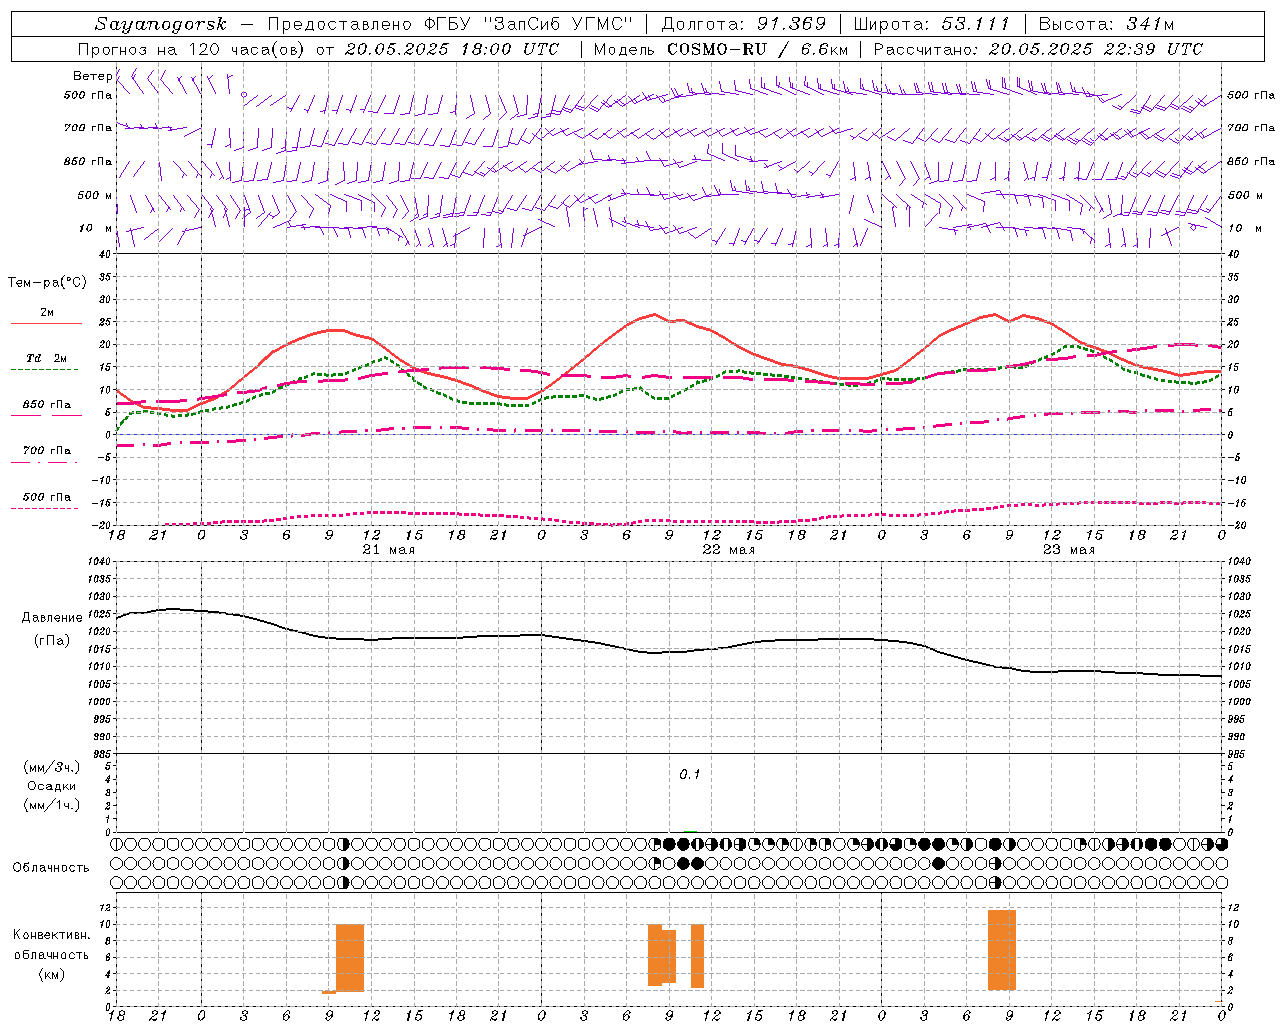Click the Давление pressure panel label
1280x1024 pixels.
click(52, 618)
